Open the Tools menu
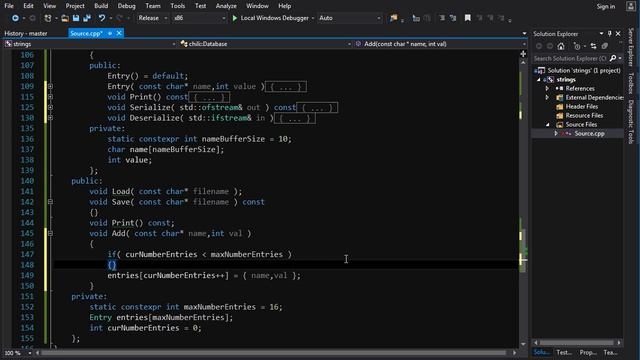The width and height of the screenshot is (640, 360). click(x=178, y=6)
